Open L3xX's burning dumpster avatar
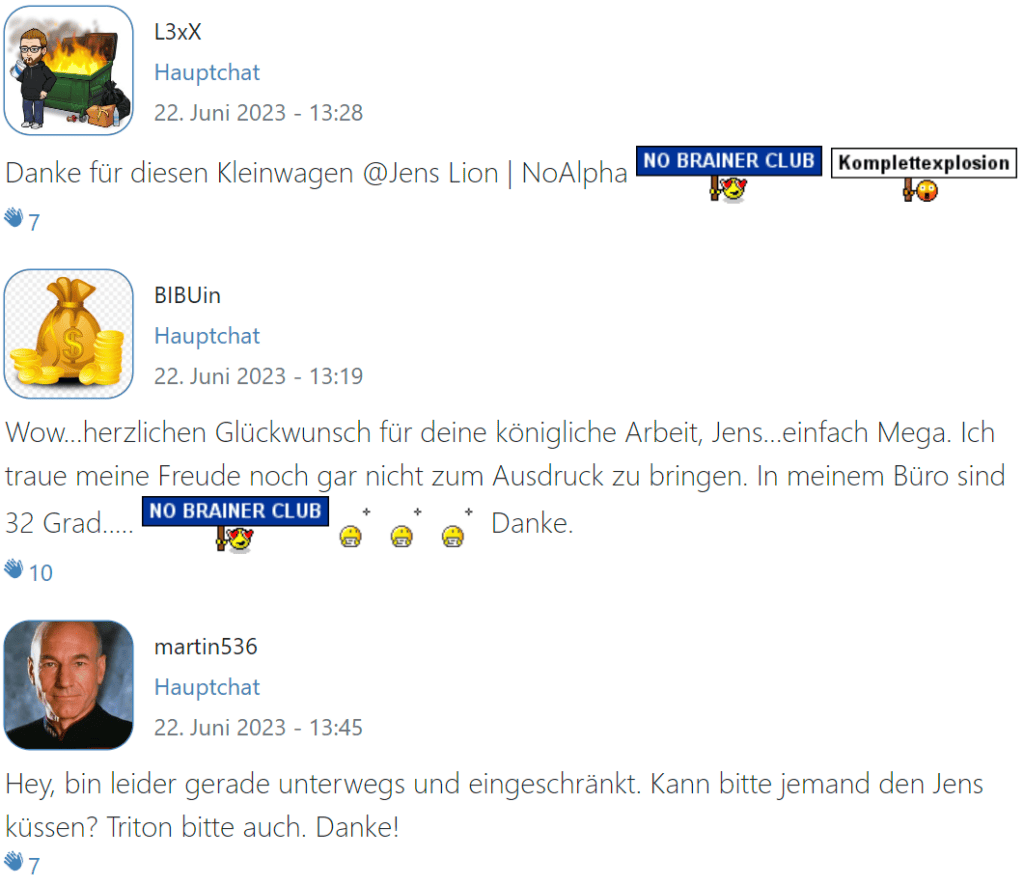The image size is (1024, 885). (69, 71)
